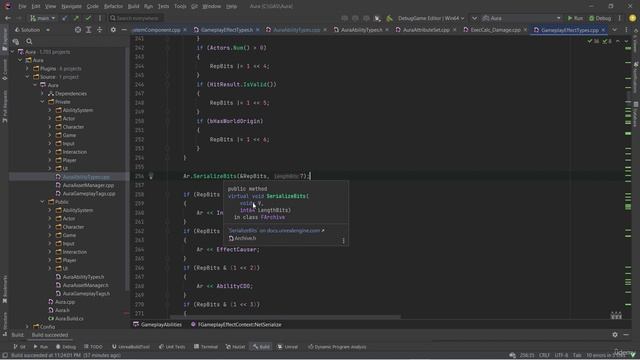Viewport: 640px width, 360px height.
Task: Open the Navigate menu
Action: point(71,6)
